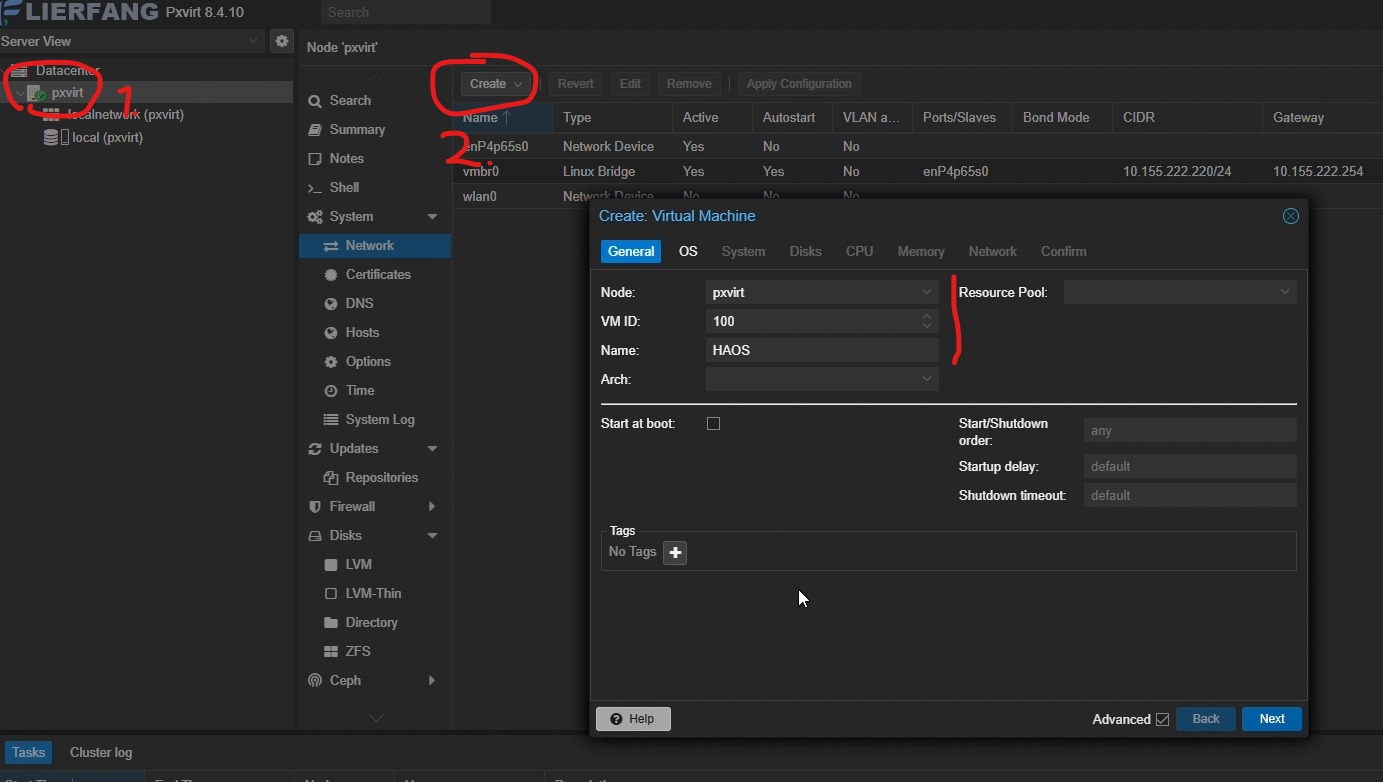Open the ZFS disks section
Viewport: 1383px width, 782px height.
click(x=357, y=651)
